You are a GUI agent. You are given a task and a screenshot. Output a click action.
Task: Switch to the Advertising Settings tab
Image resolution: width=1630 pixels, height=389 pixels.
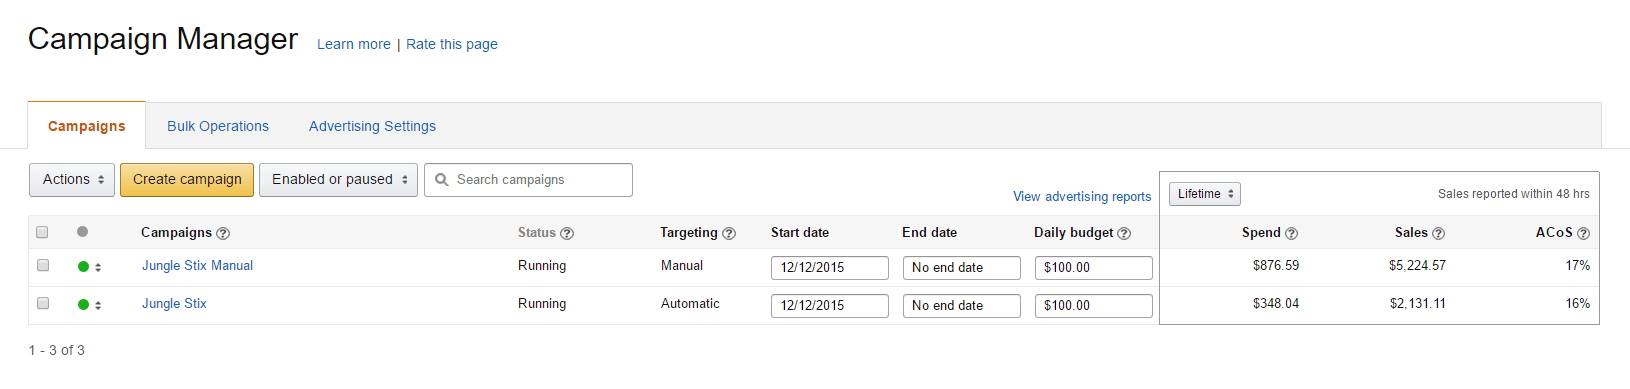[x=372, y=126]
